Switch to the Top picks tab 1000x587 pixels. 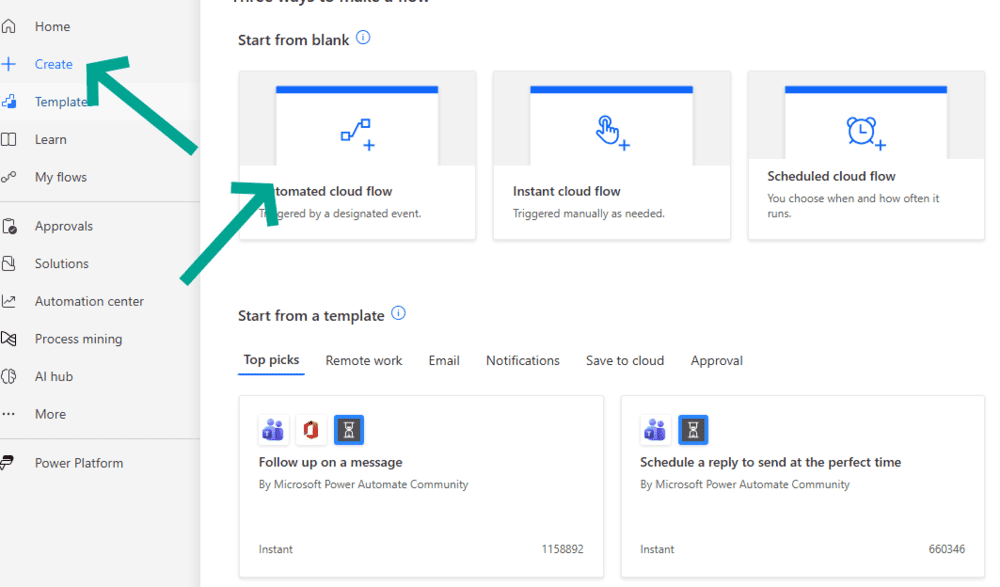click(x=271, y=360)
